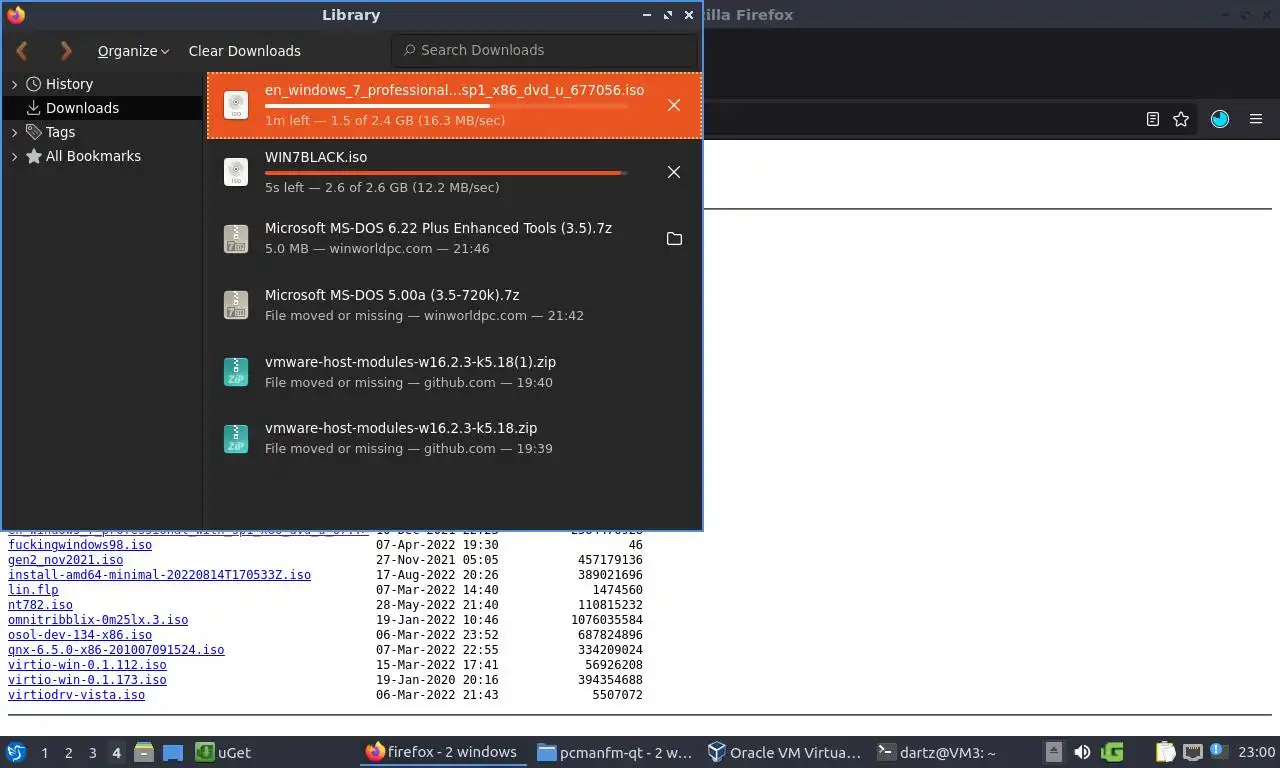Open the fuckingwindows98.iso link

point(80,545)
